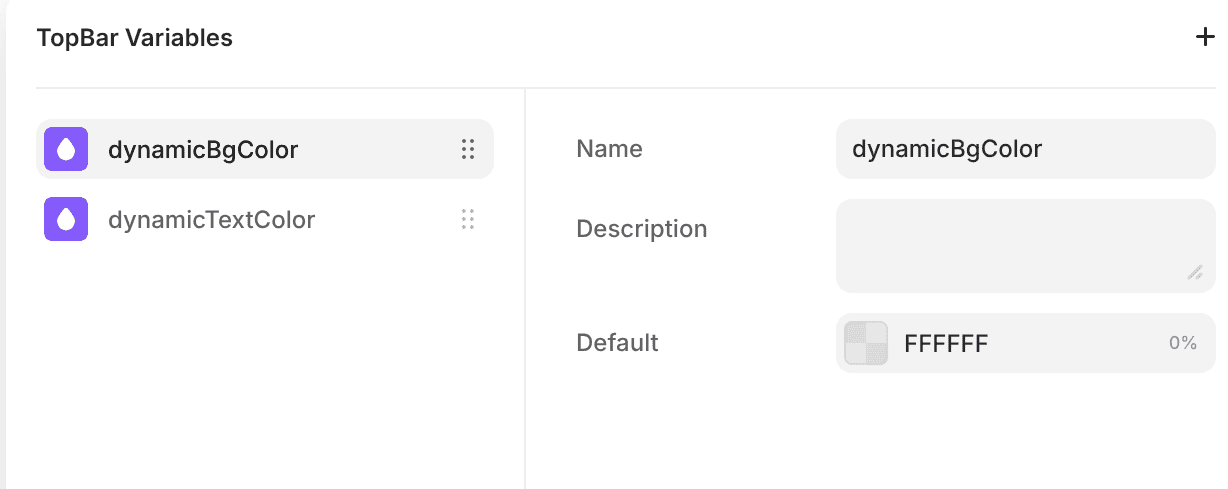Click the Description box resize grip
Image resolution: width=1228 pixels, height=489 pixels.
[x=1195, y=272]
